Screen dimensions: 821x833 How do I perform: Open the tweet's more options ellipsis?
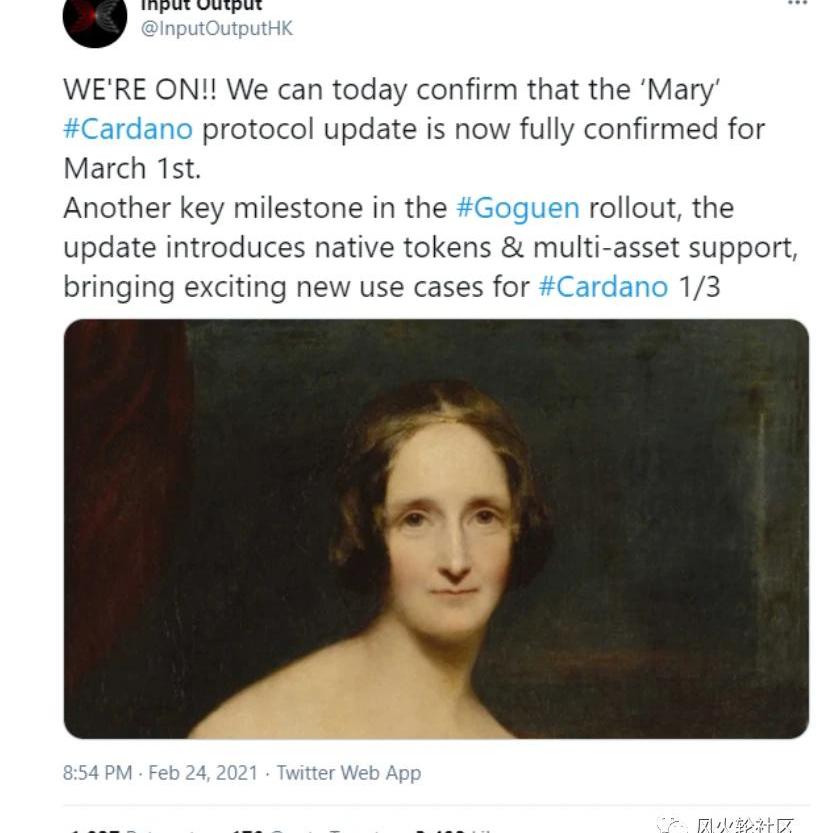[796, 4]
